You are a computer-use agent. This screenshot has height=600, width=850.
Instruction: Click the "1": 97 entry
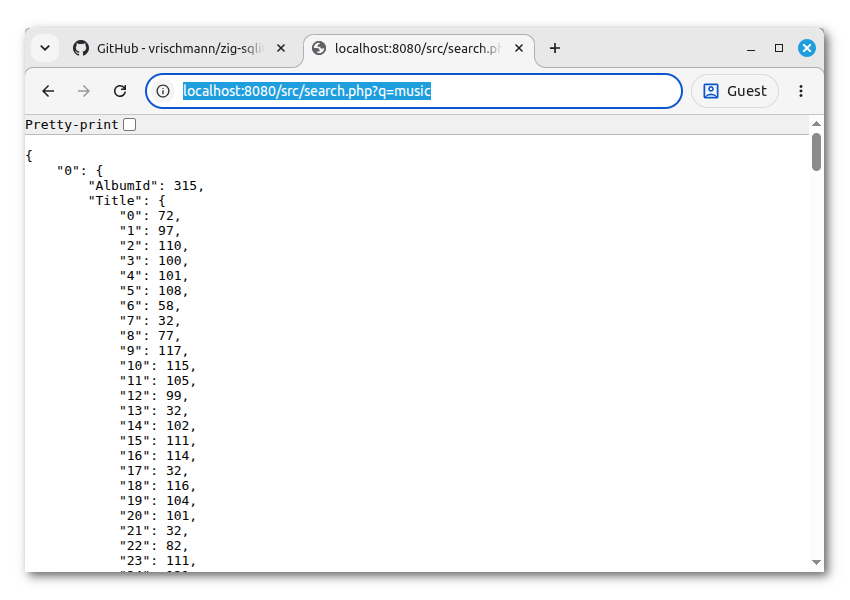(150, 231)
